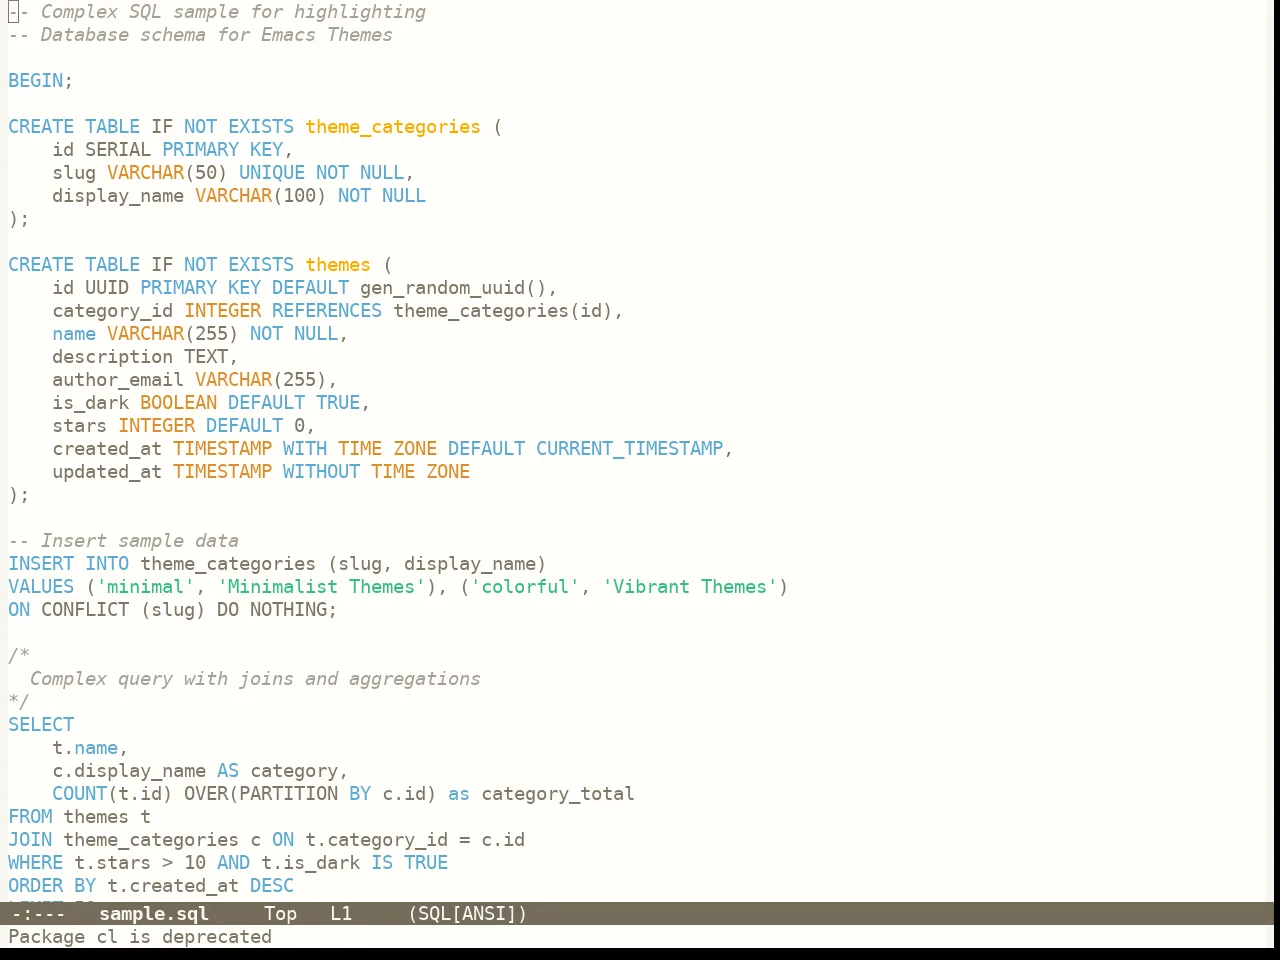Click the first comment line 'Complex SQL sample'

click(x=217, y=12)
